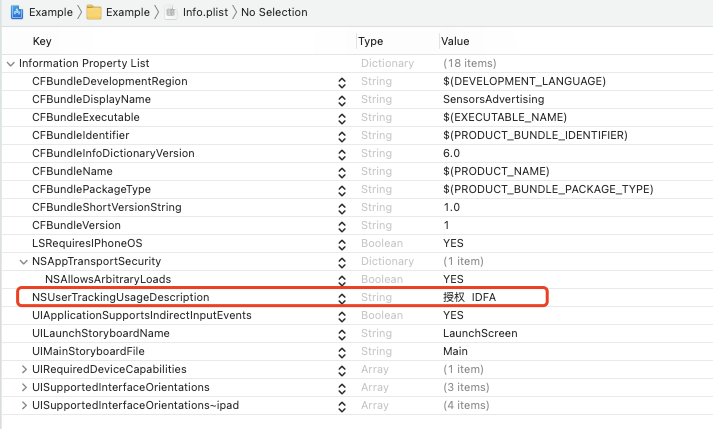The width and height of the screenshot is (713, 429).
Task: Select the No Selection breadcrumb item
Action: (274, 12)
